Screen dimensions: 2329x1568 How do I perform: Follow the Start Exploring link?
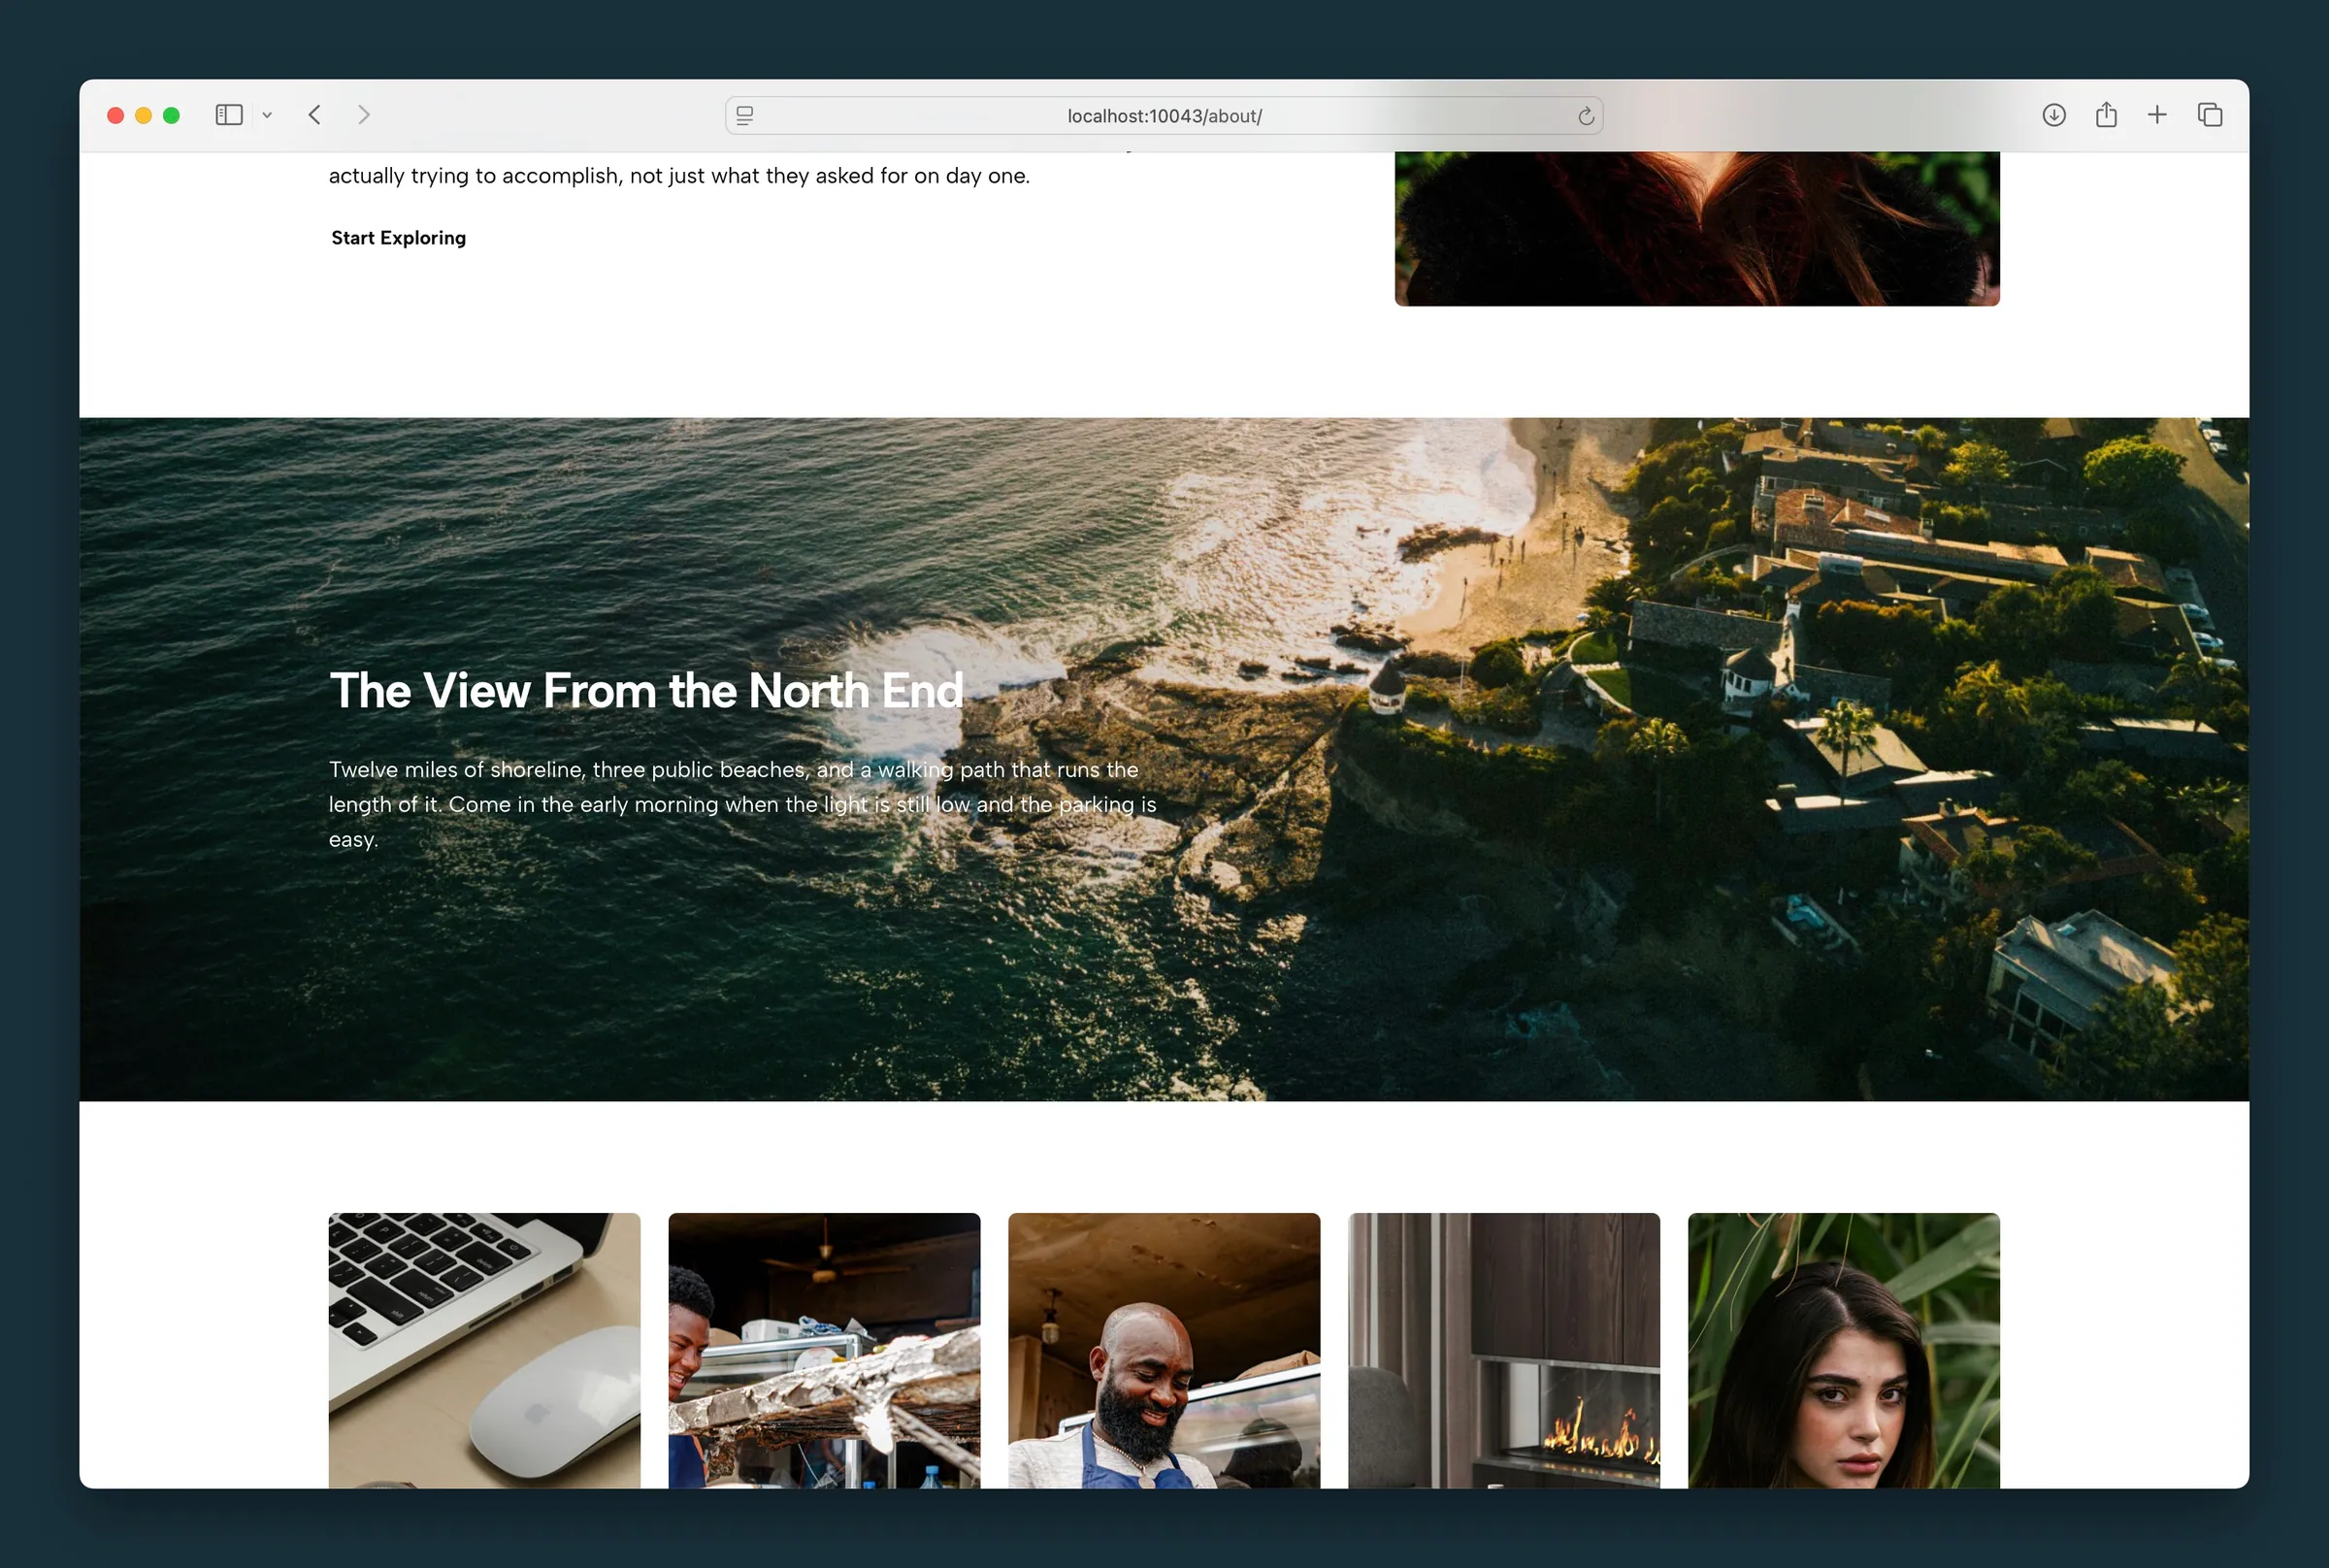[x=398, y=238]
